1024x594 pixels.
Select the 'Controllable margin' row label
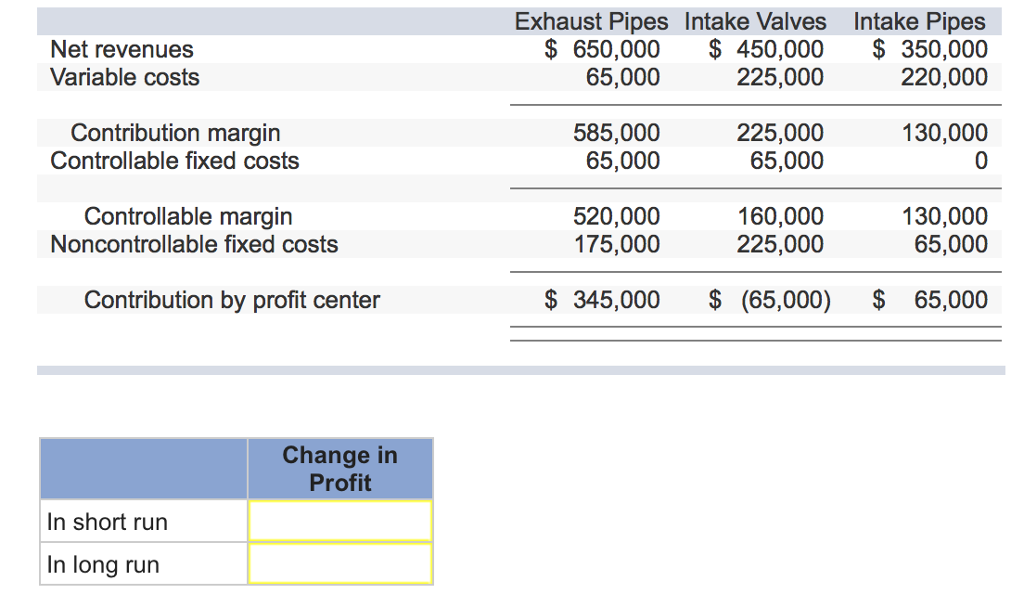click(188, 216)
